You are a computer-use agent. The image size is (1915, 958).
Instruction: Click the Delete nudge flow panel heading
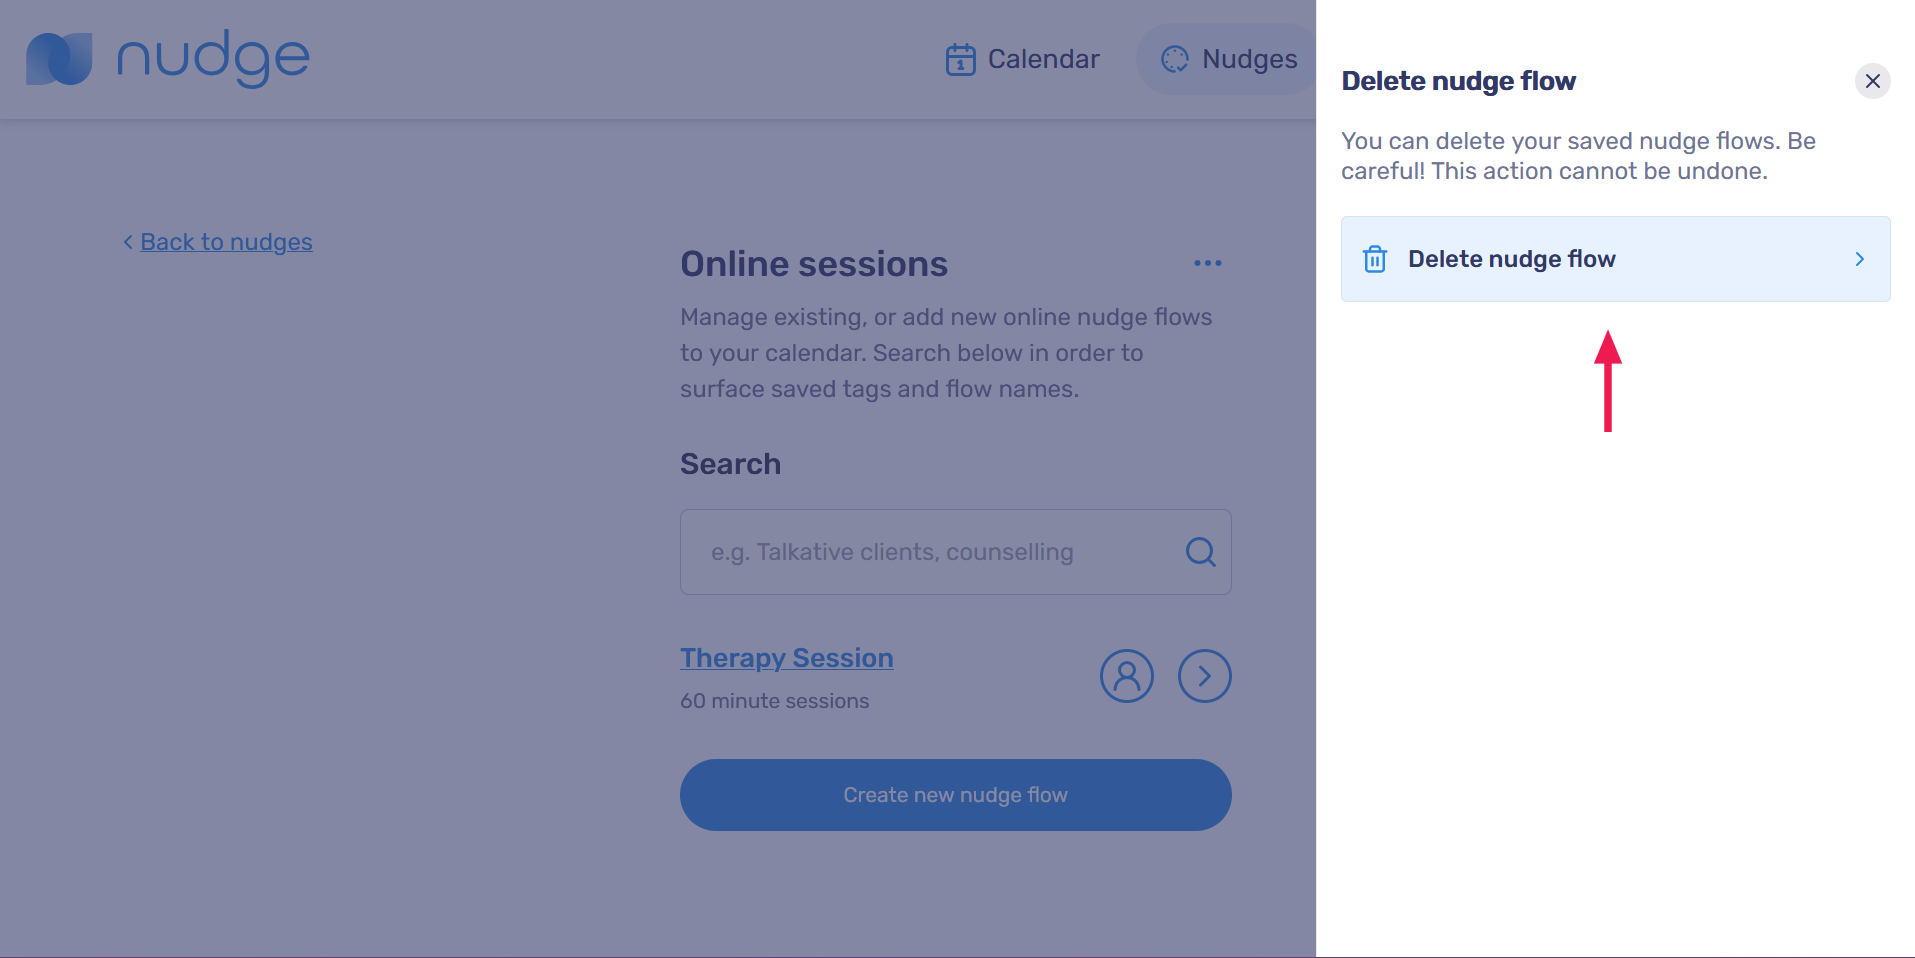1459,81
